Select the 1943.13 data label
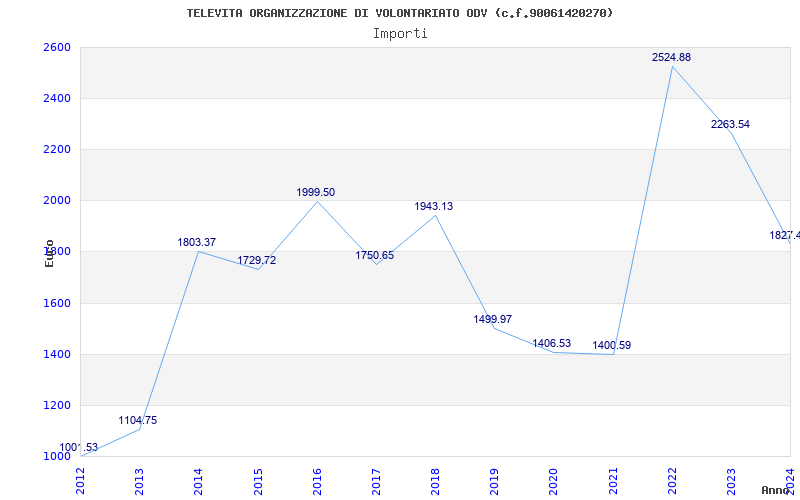 [x=434, y=207]
